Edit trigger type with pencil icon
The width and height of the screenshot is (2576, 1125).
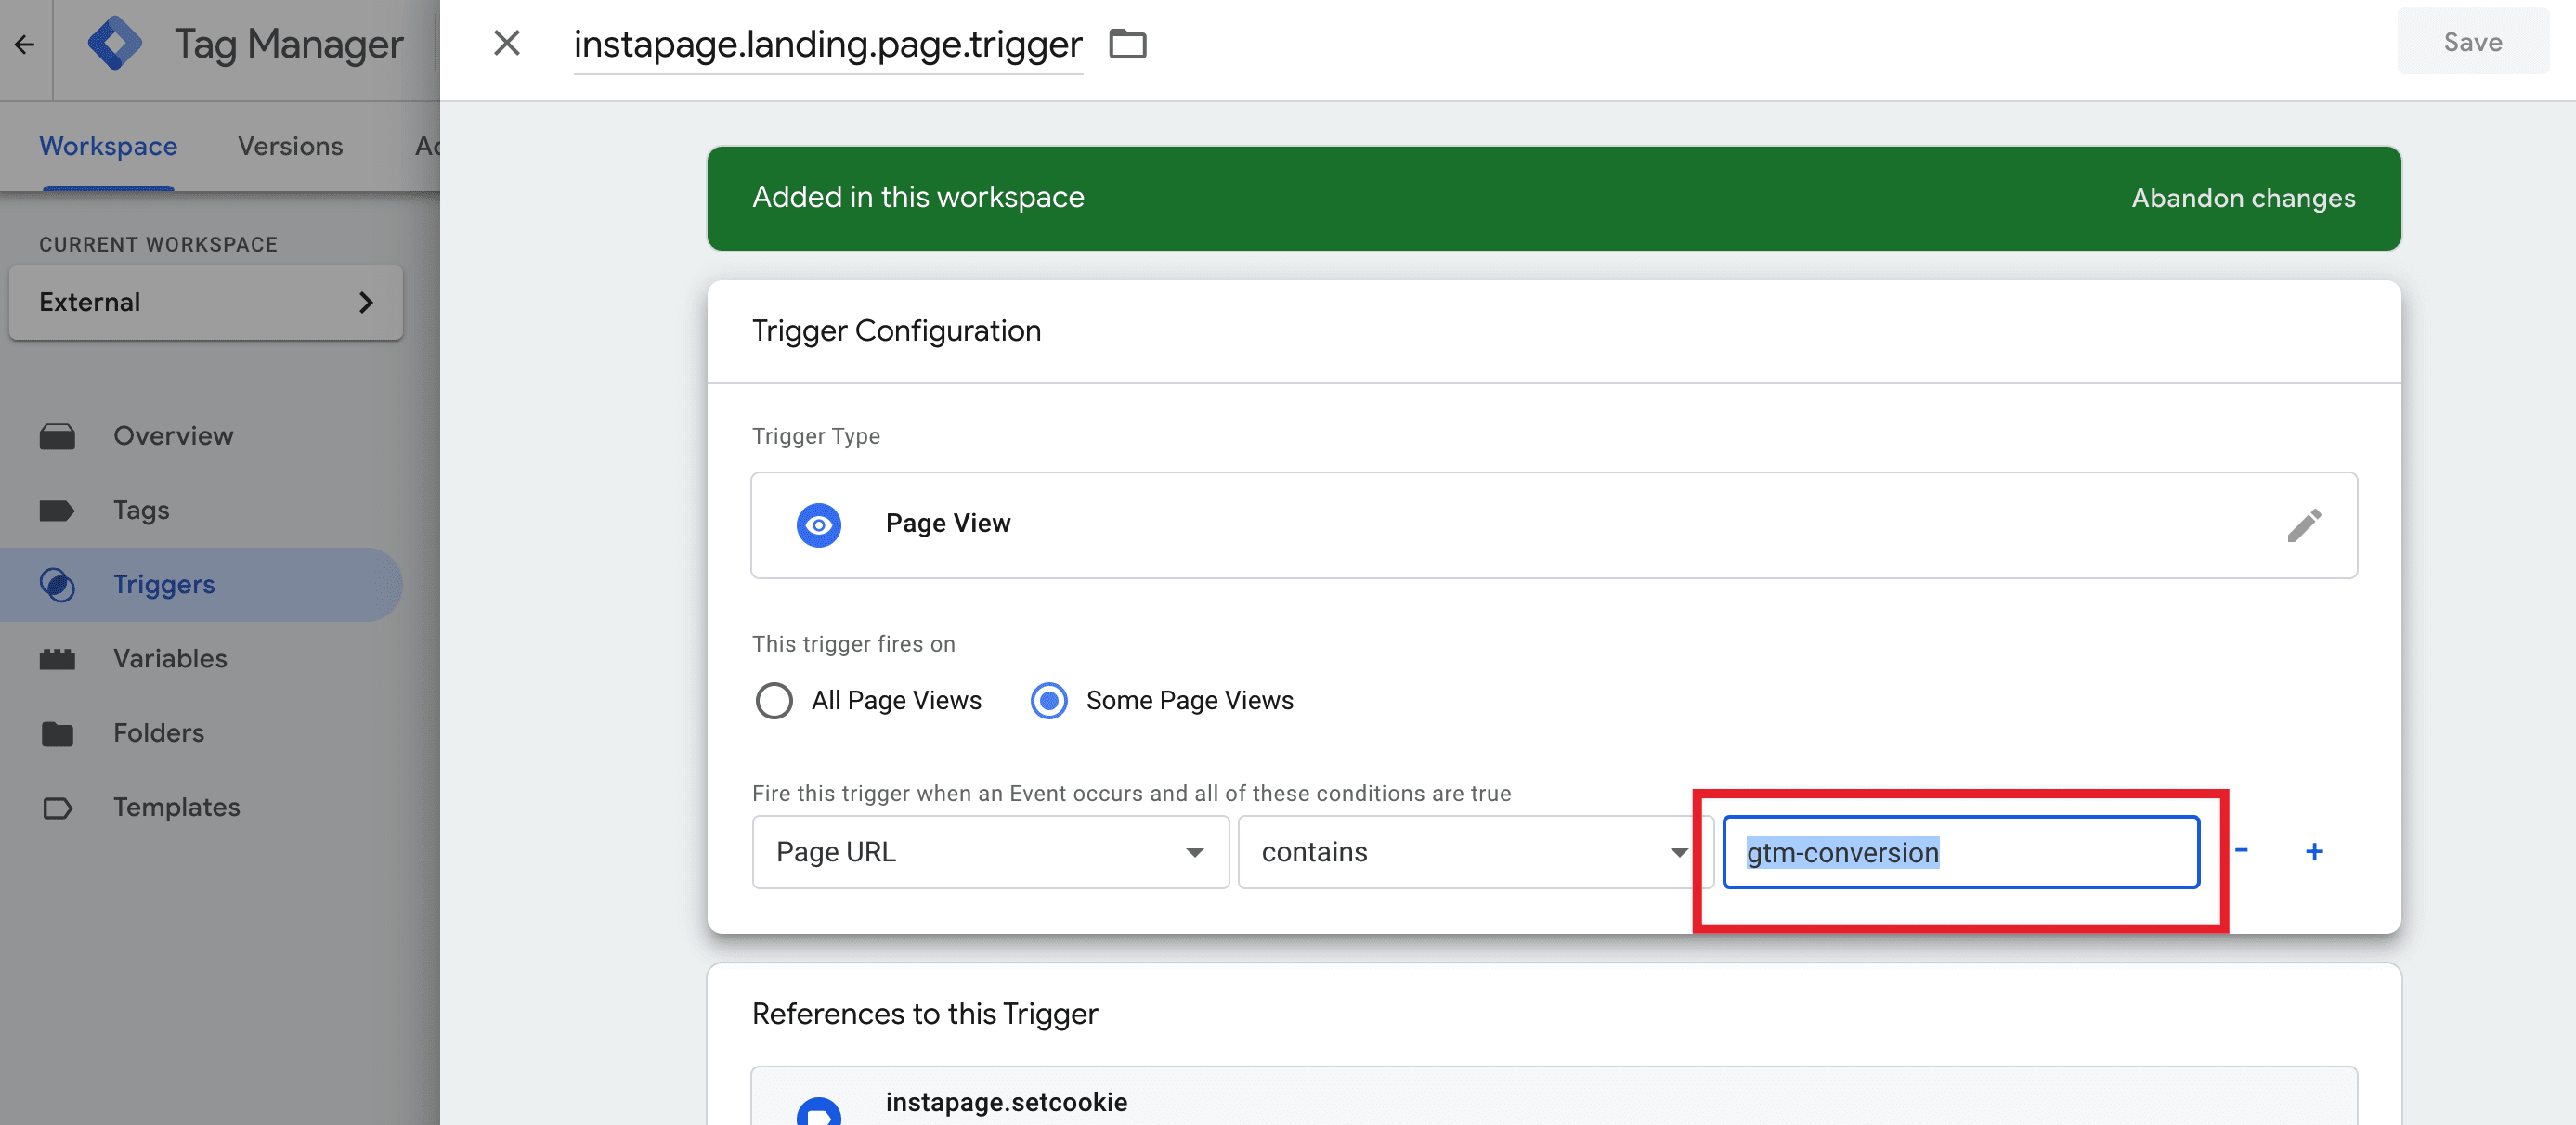click(x=2304, y=525)
